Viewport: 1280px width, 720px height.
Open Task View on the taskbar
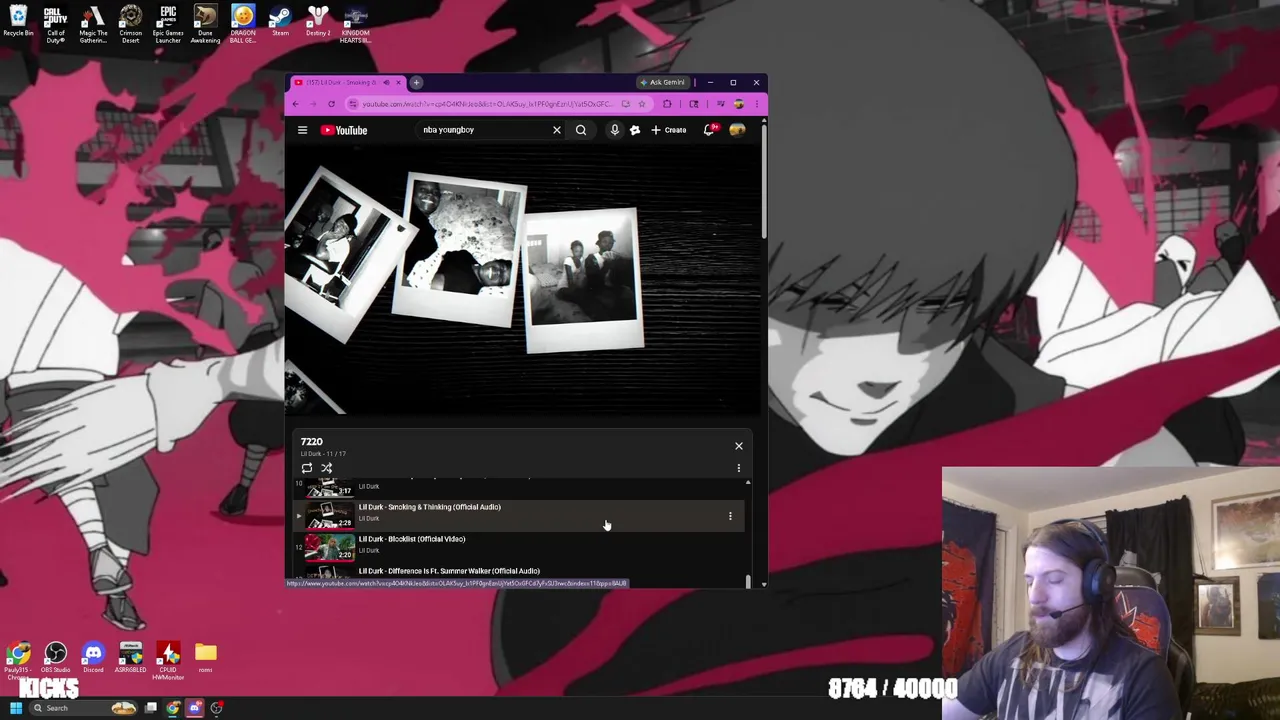tap(151, 708)
